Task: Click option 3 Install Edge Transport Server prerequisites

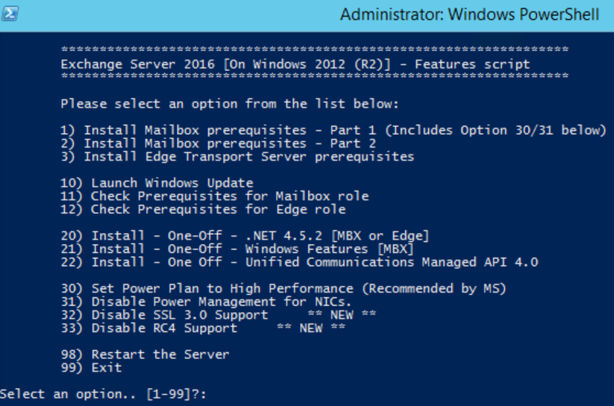Action: (x=237, y=157)
